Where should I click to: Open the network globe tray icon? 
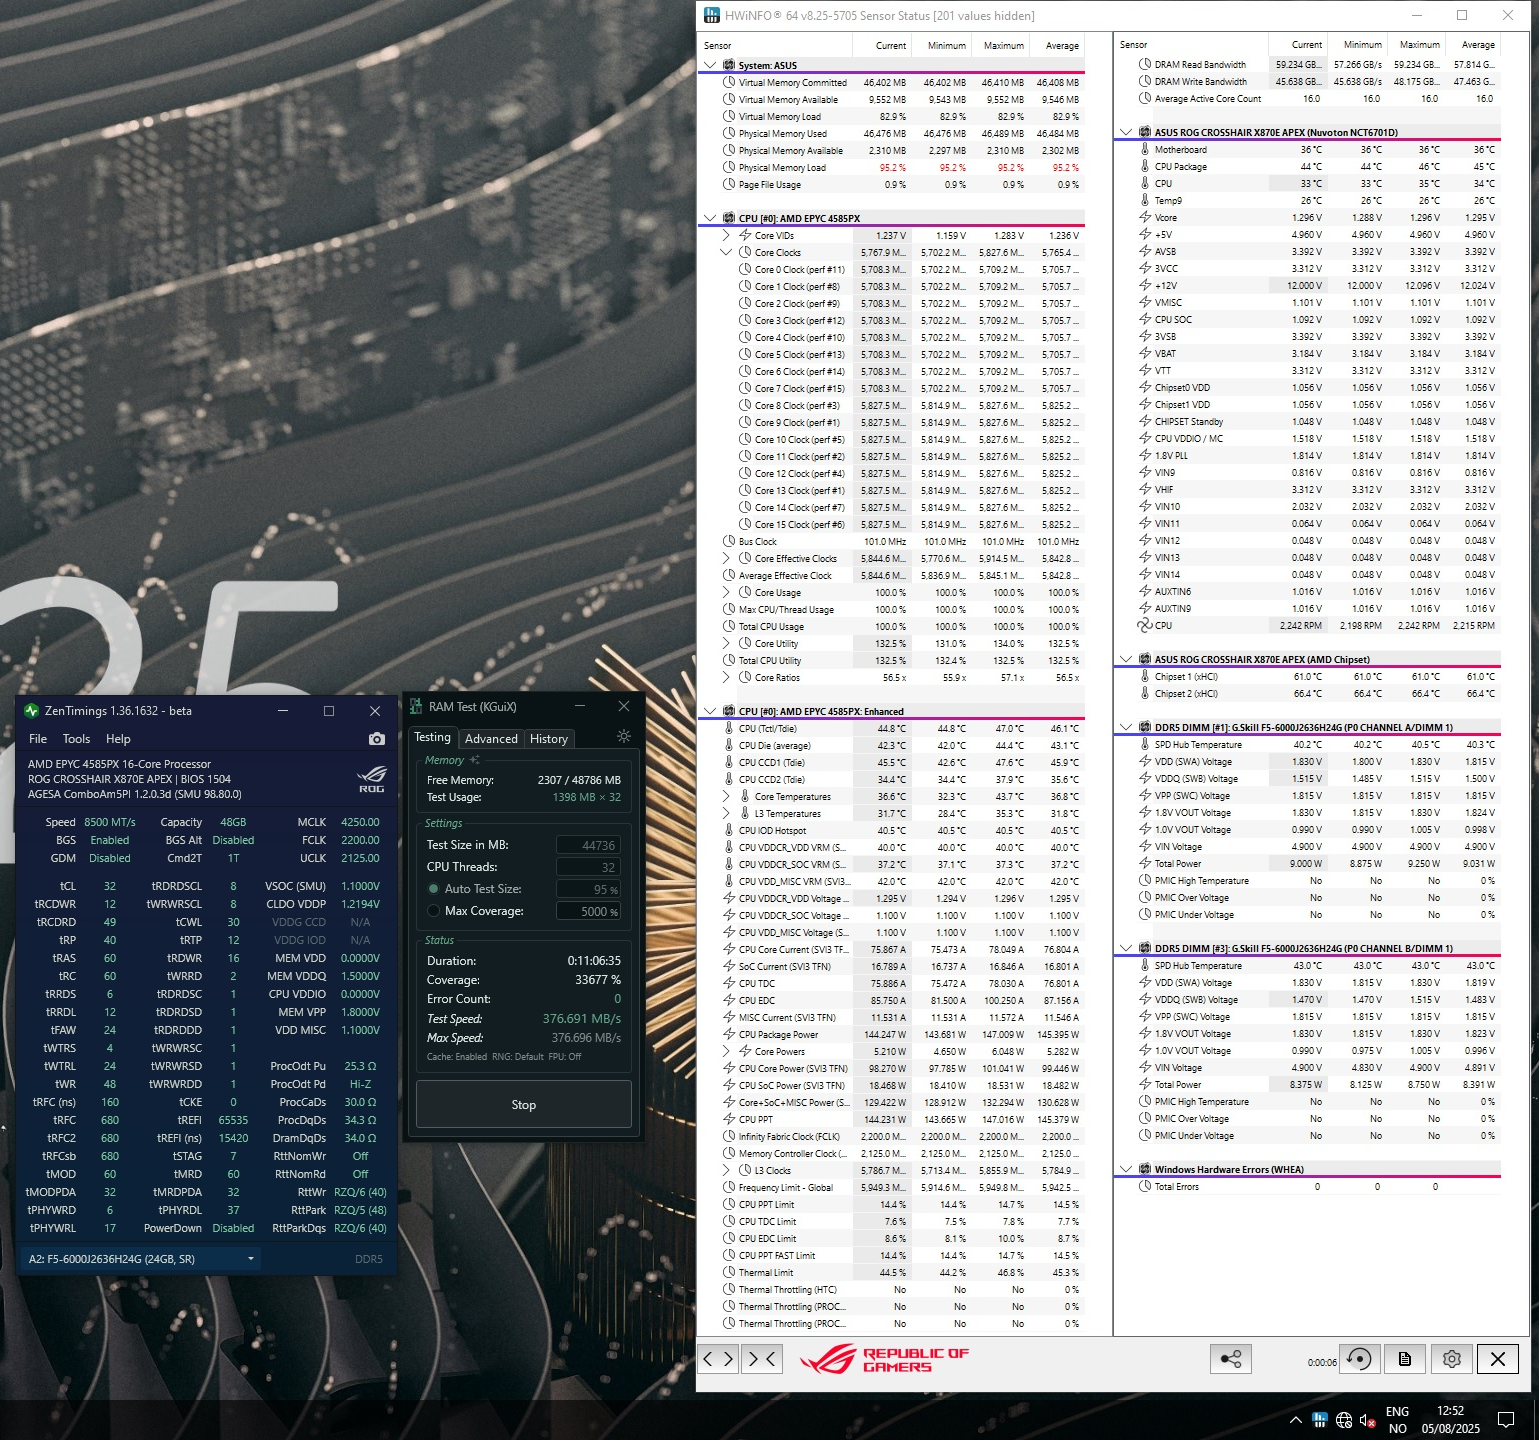coord(1344,1420)
